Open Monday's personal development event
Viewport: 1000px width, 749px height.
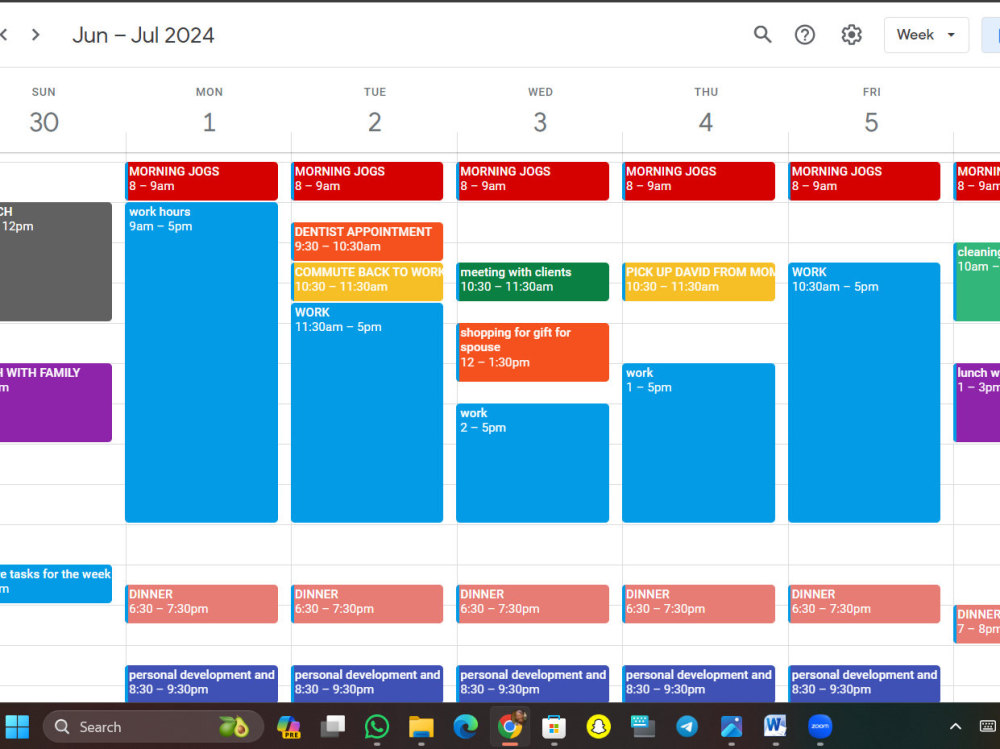pos(202,683)
